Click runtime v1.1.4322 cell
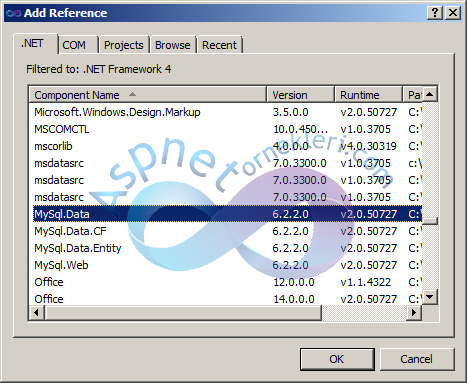The image size is (467, 383). (365, 282)
